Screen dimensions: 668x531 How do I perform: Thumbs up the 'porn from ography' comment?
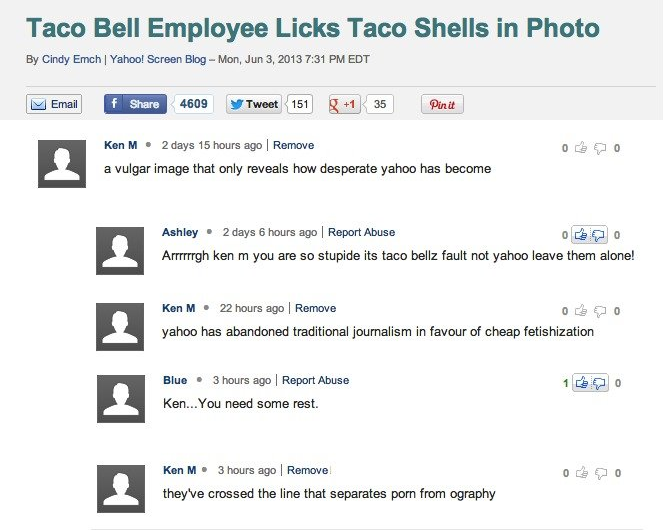(x=580, y=473)
